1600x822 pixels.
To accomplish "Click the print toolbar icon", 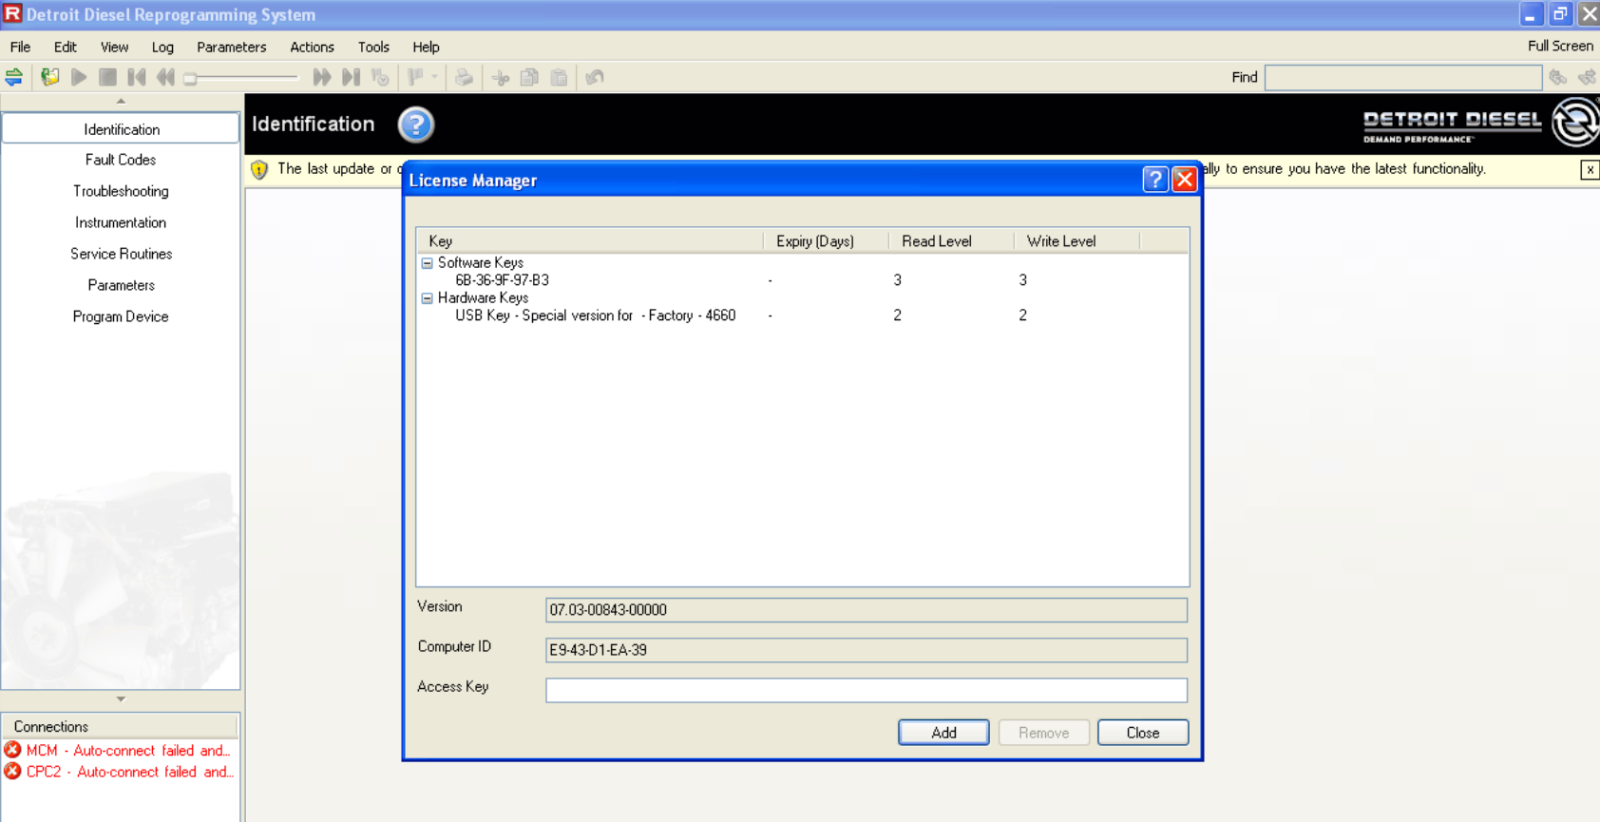I will coord(464,77).
